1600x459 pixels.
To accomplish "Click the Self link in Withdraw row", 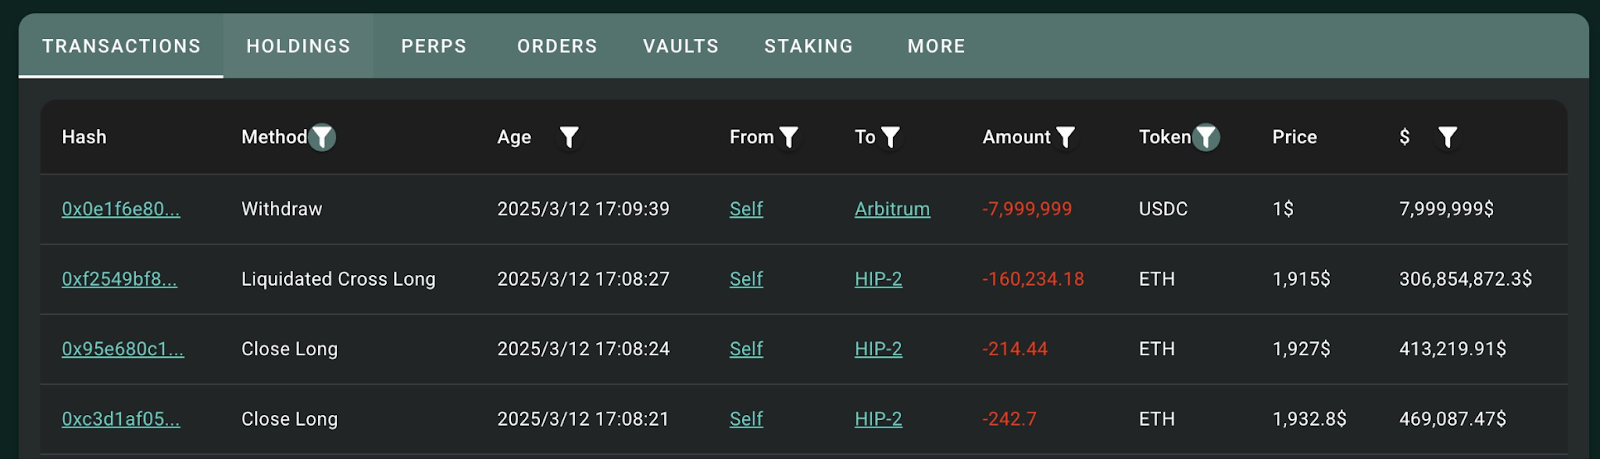I will pyautogui.click(x=746, y=209).
